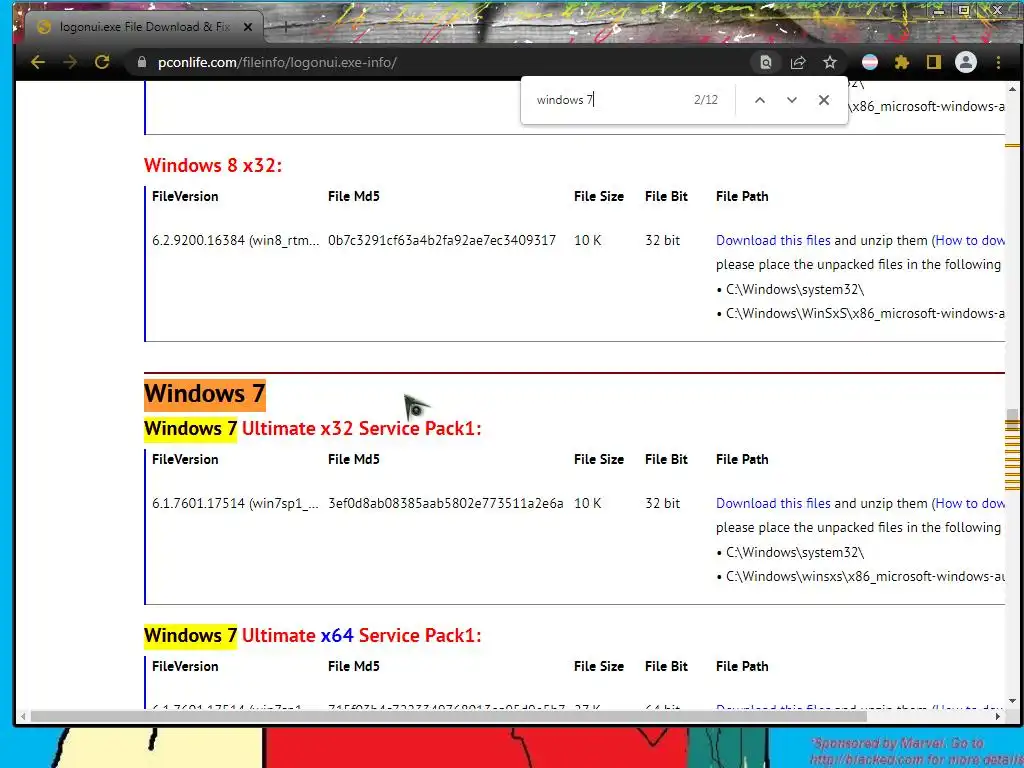Select version 6.2.9200.16384 cell

236,240
